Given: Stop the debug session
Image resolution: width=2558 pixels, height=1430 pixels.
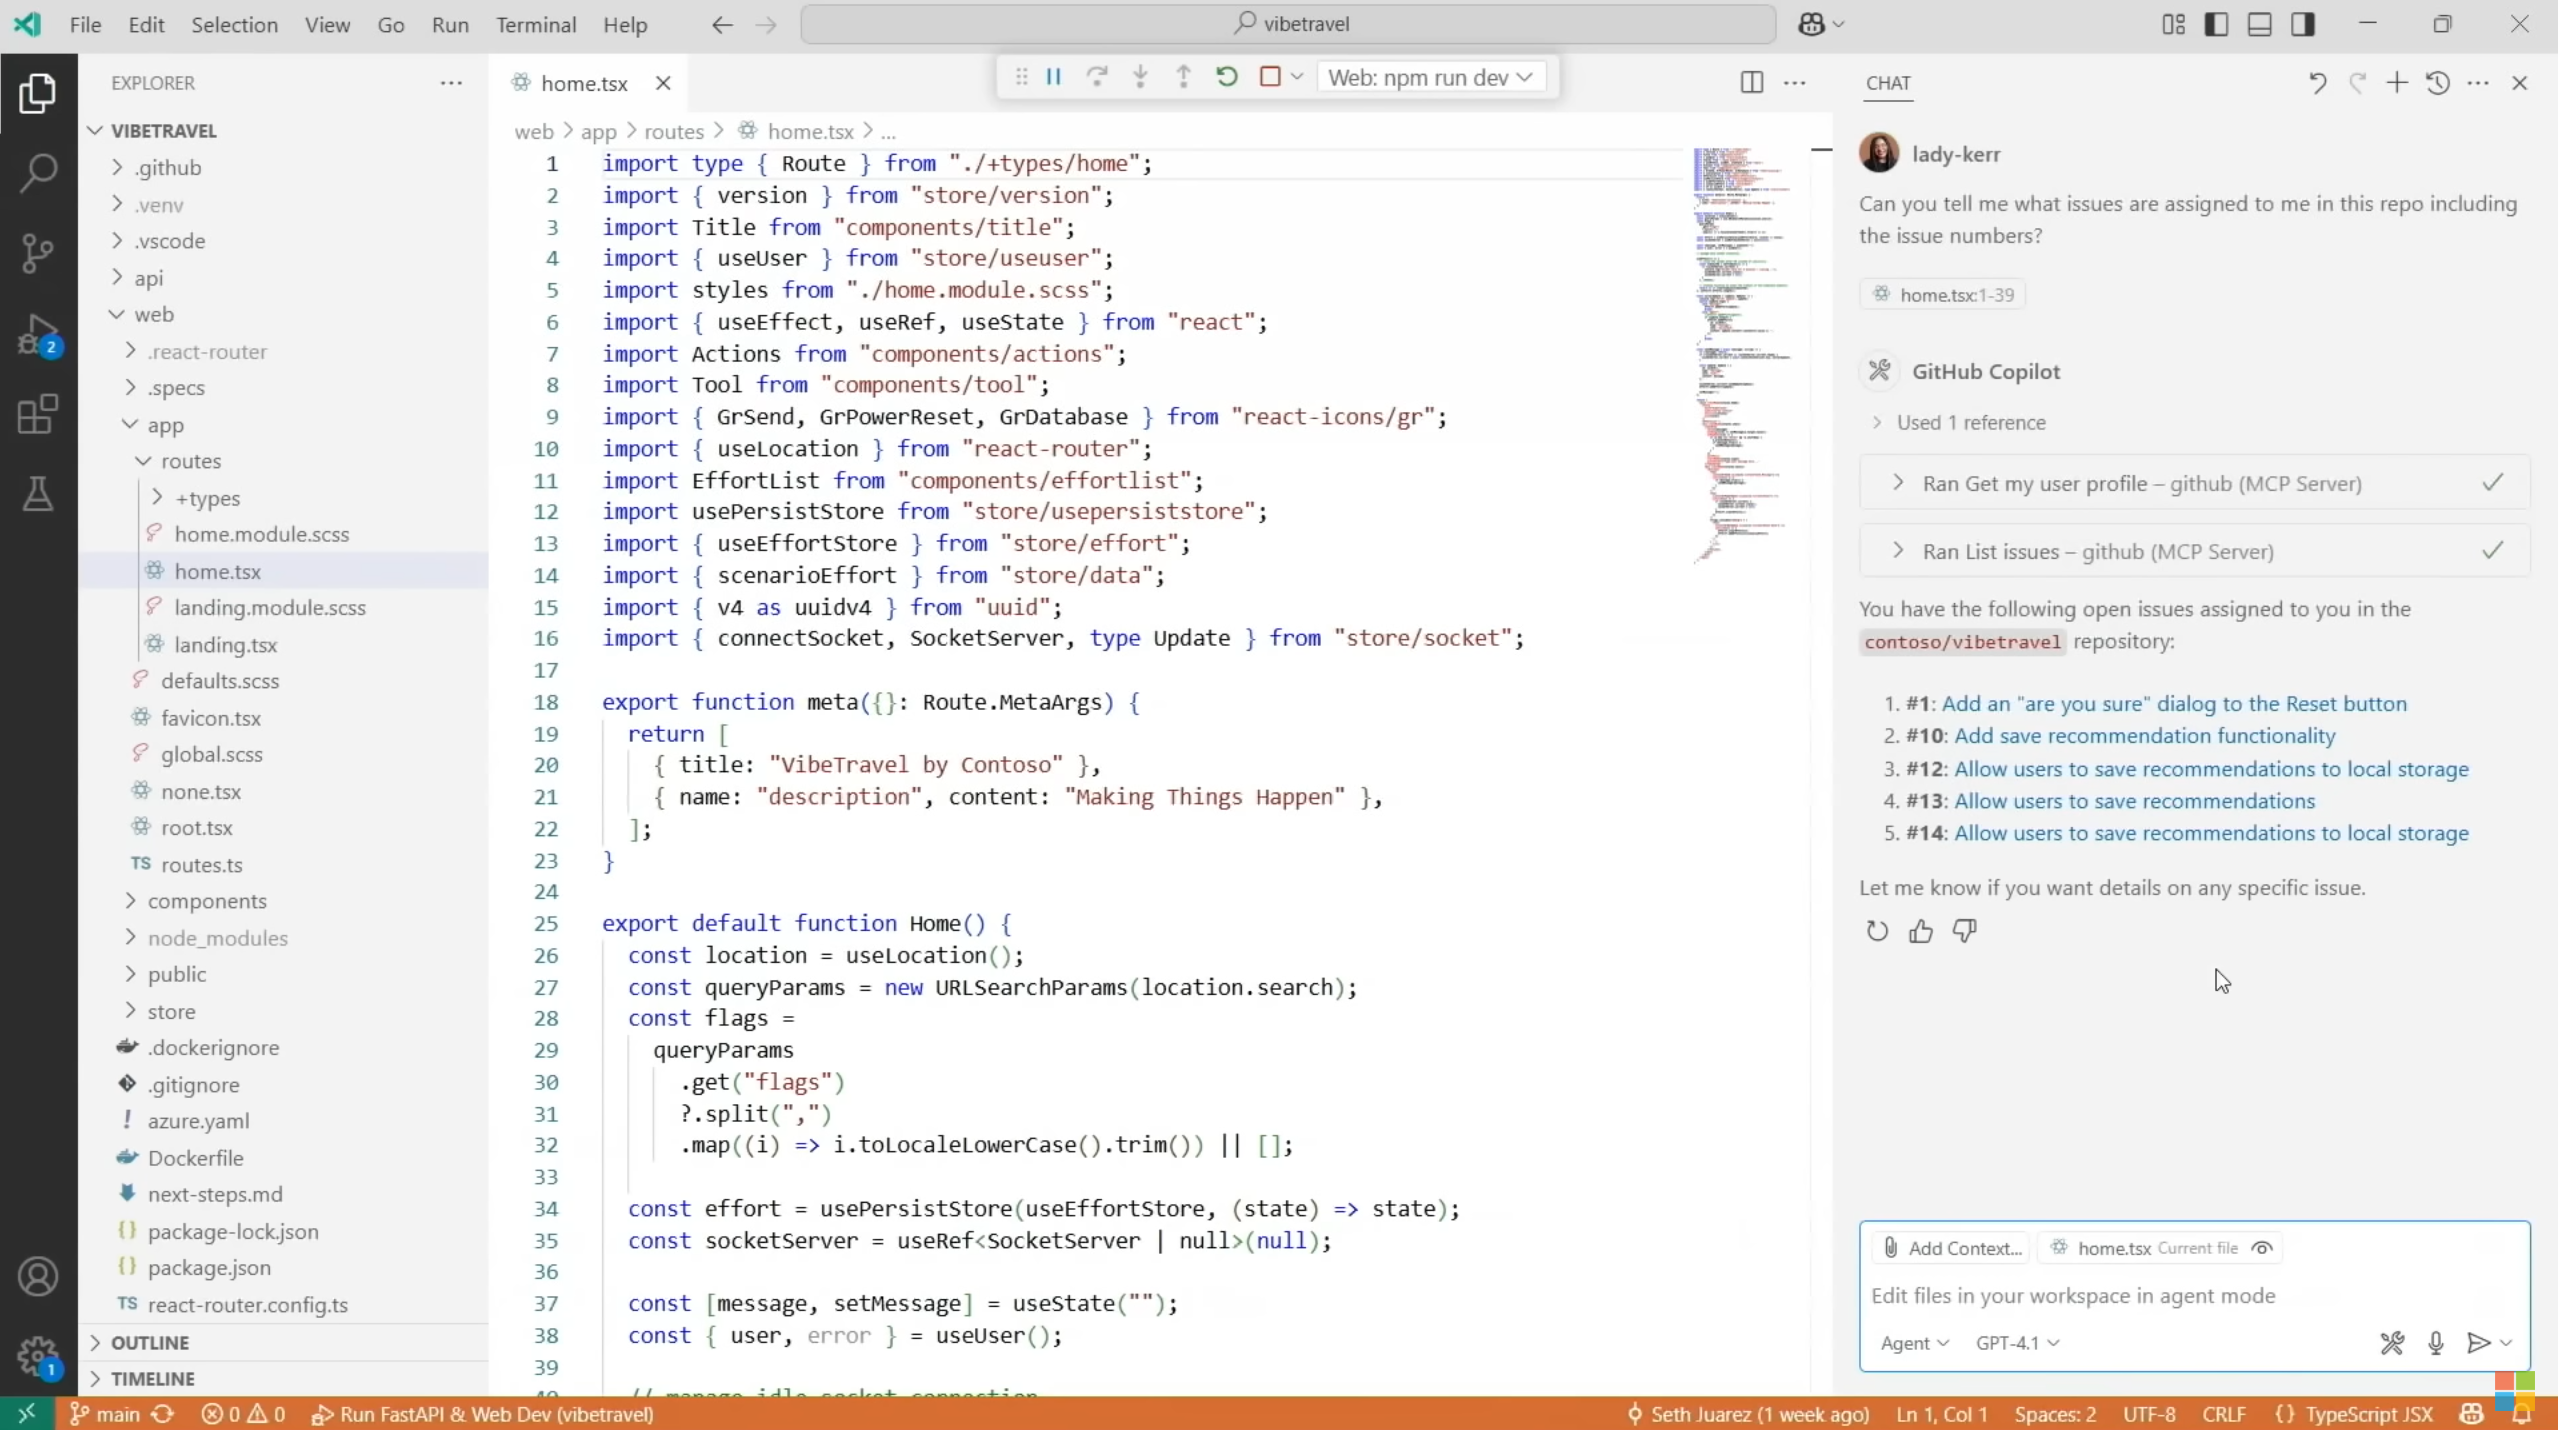Looking at the screenshot, I should click(x=1270, y=77).
